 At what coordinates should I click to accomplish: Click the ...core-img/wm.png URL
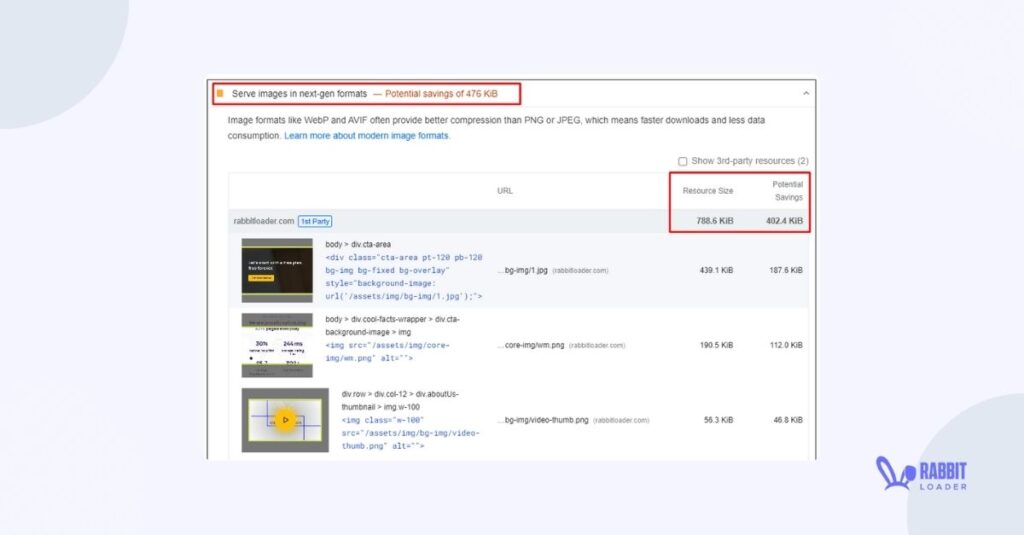tap(530, 346)
